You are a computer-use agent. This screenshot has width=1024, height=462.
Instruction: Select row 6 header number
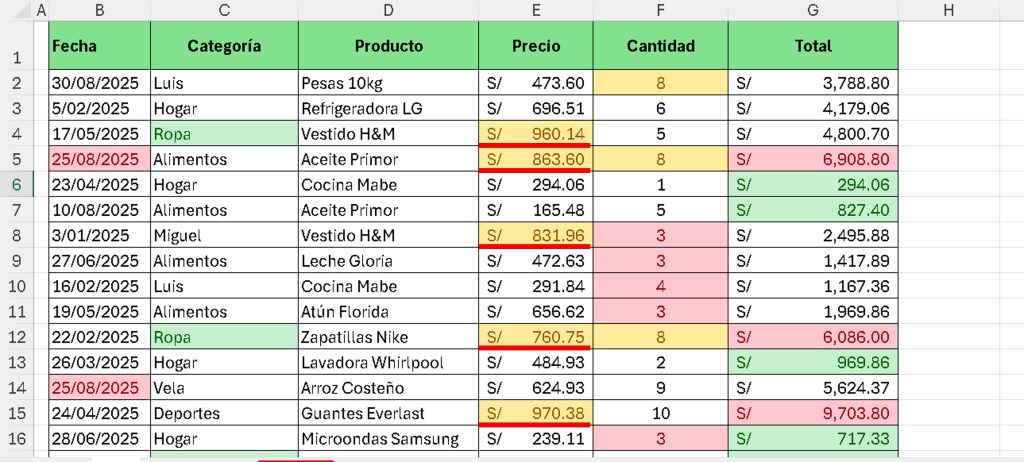coord(17,185)
